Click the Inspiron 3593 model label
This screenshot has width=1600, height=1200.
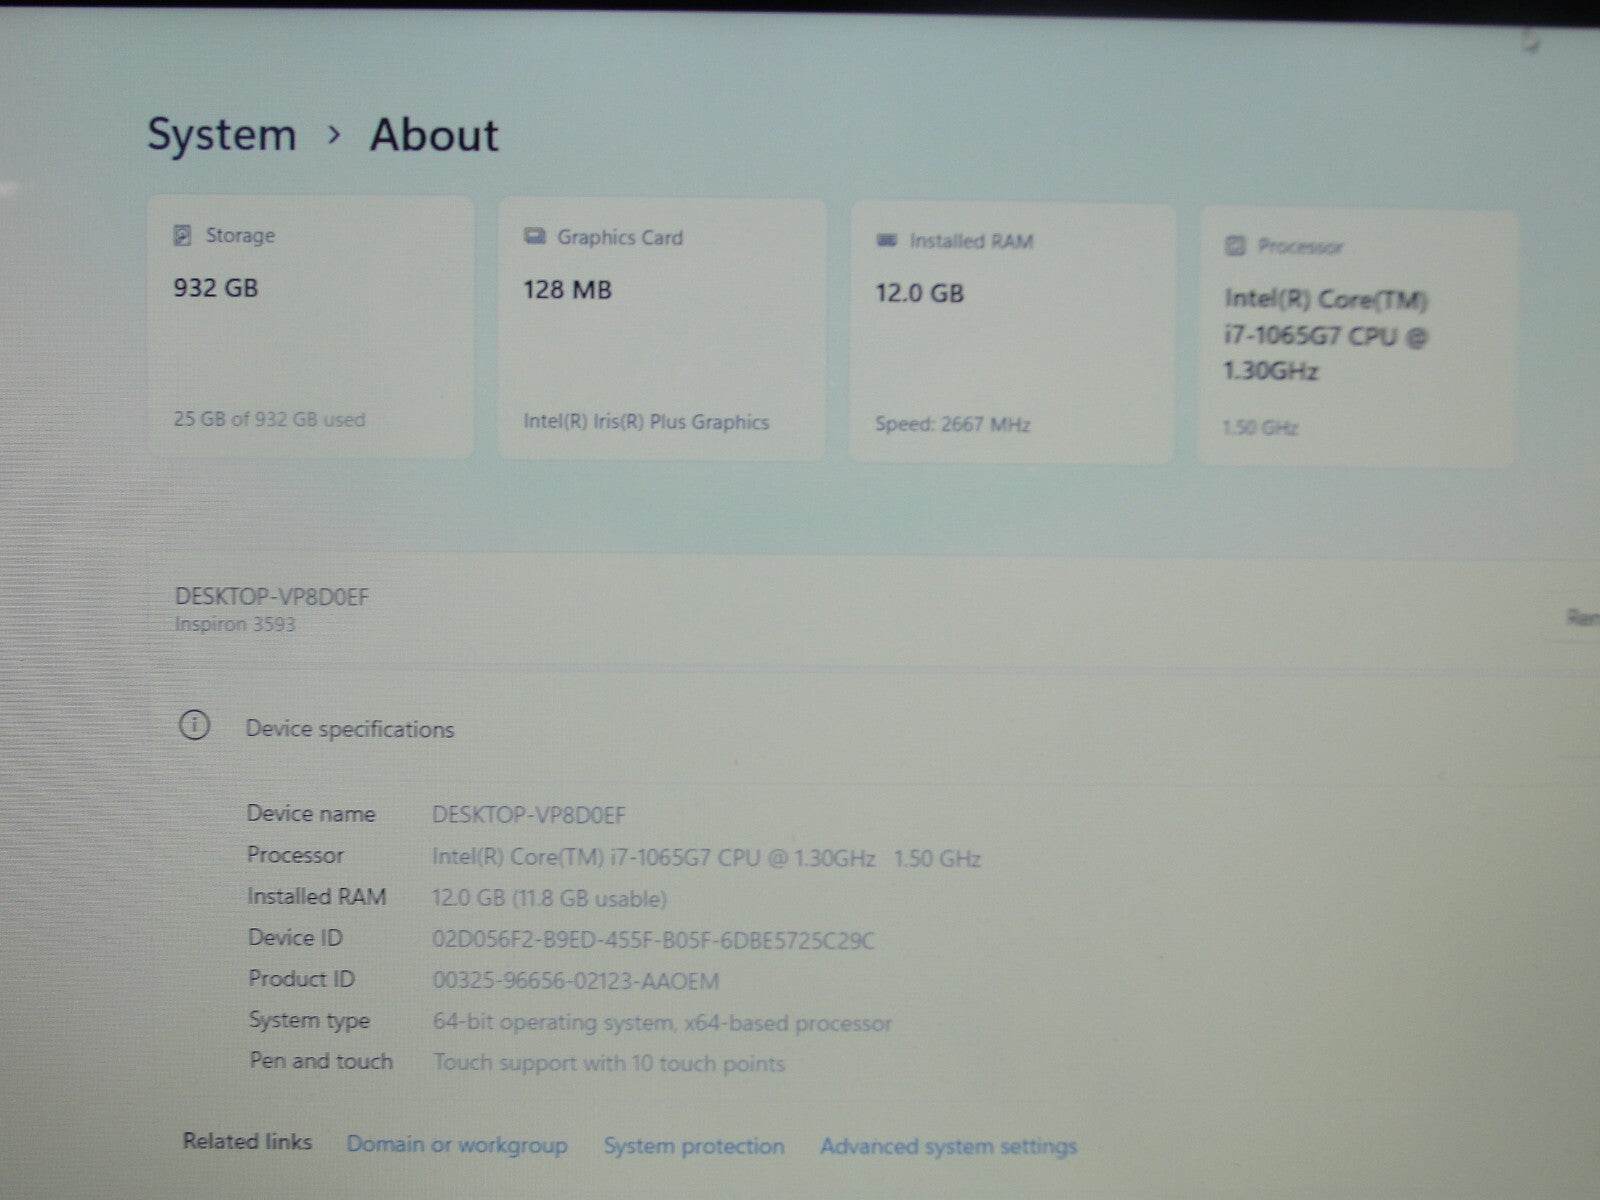point(233,624)
